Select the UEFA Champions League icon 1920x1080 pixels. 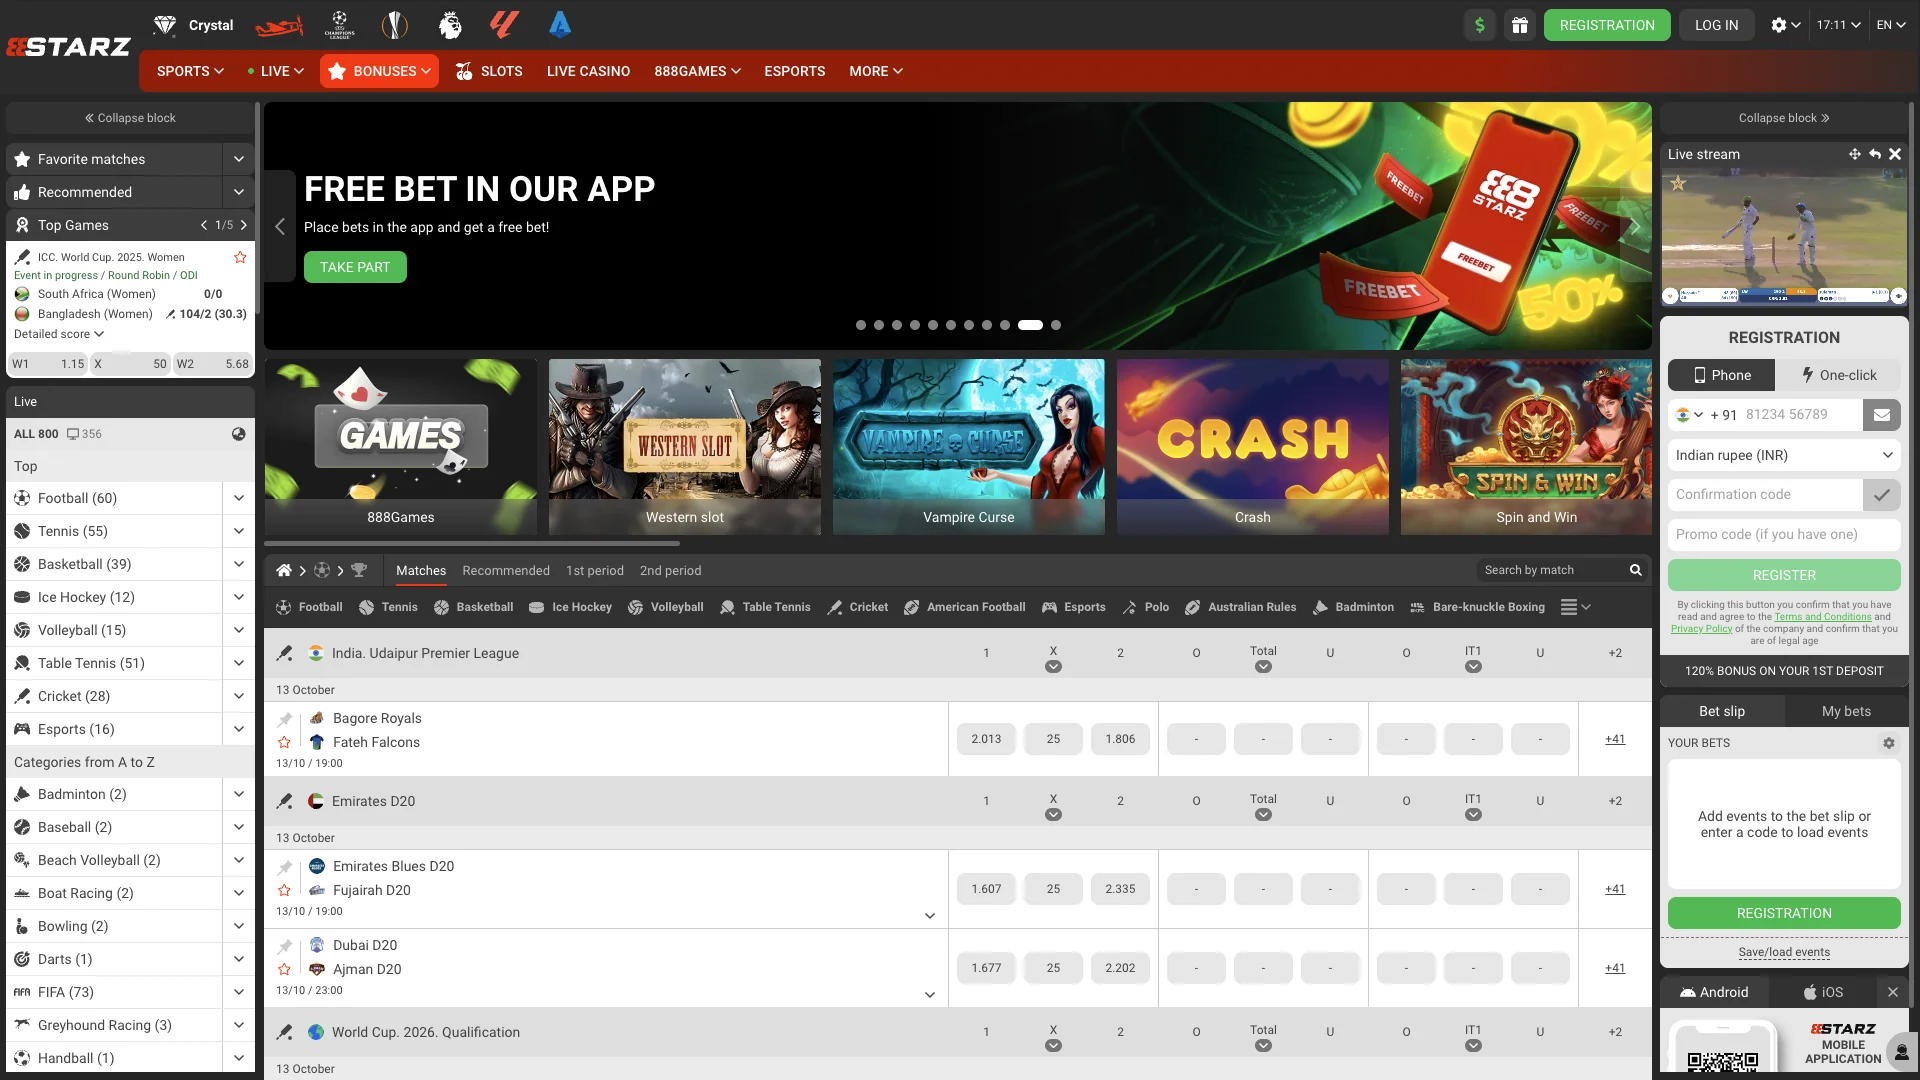point(340,25)
